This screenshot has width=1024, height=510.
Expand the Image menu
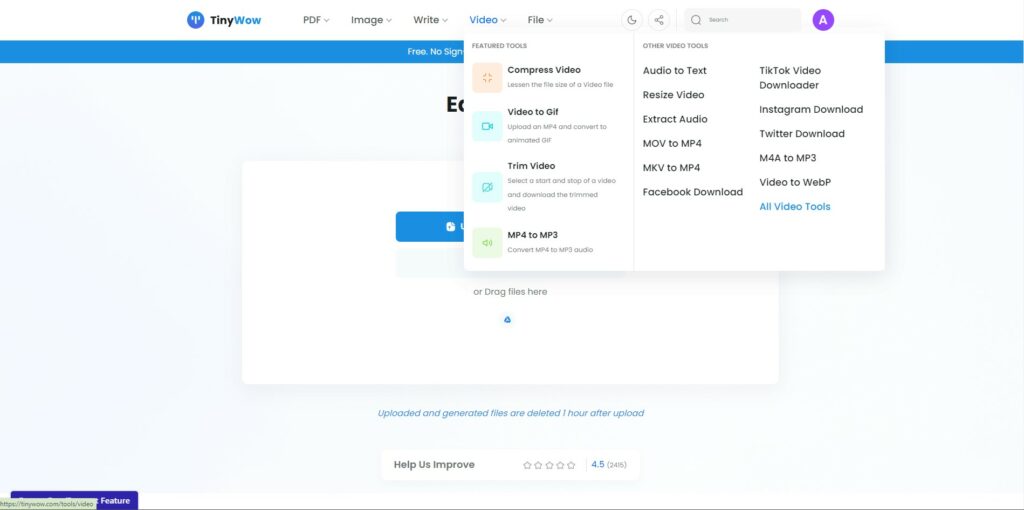[371, 20]
